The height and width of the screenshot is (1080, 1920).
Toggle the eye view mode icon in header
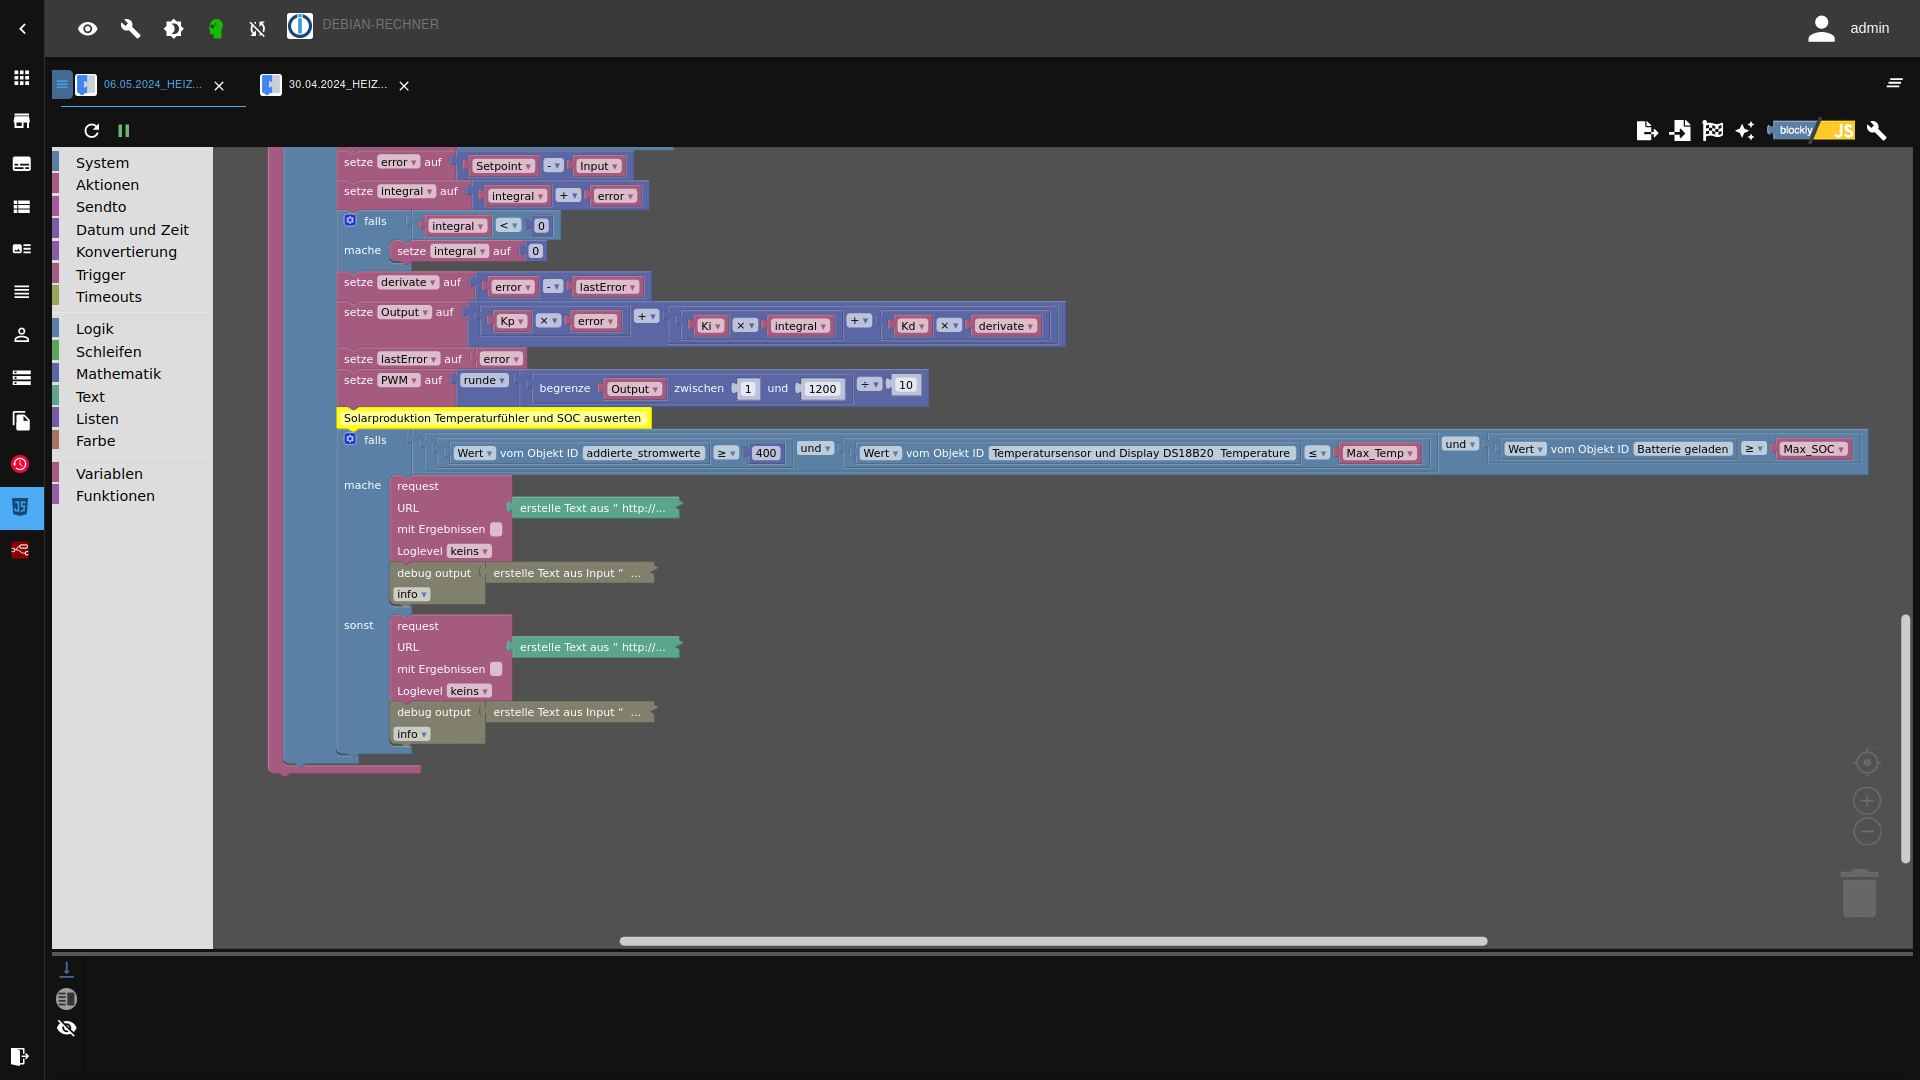click(x=88, y=29)
